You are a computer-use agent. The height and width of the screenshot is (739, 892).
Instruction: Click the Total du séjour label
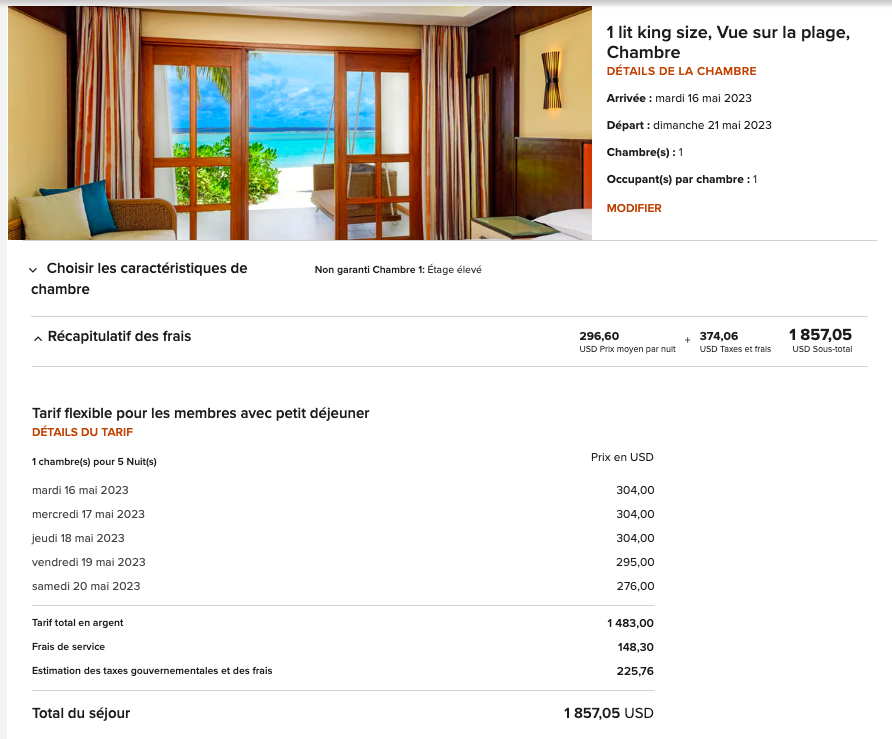81,713
